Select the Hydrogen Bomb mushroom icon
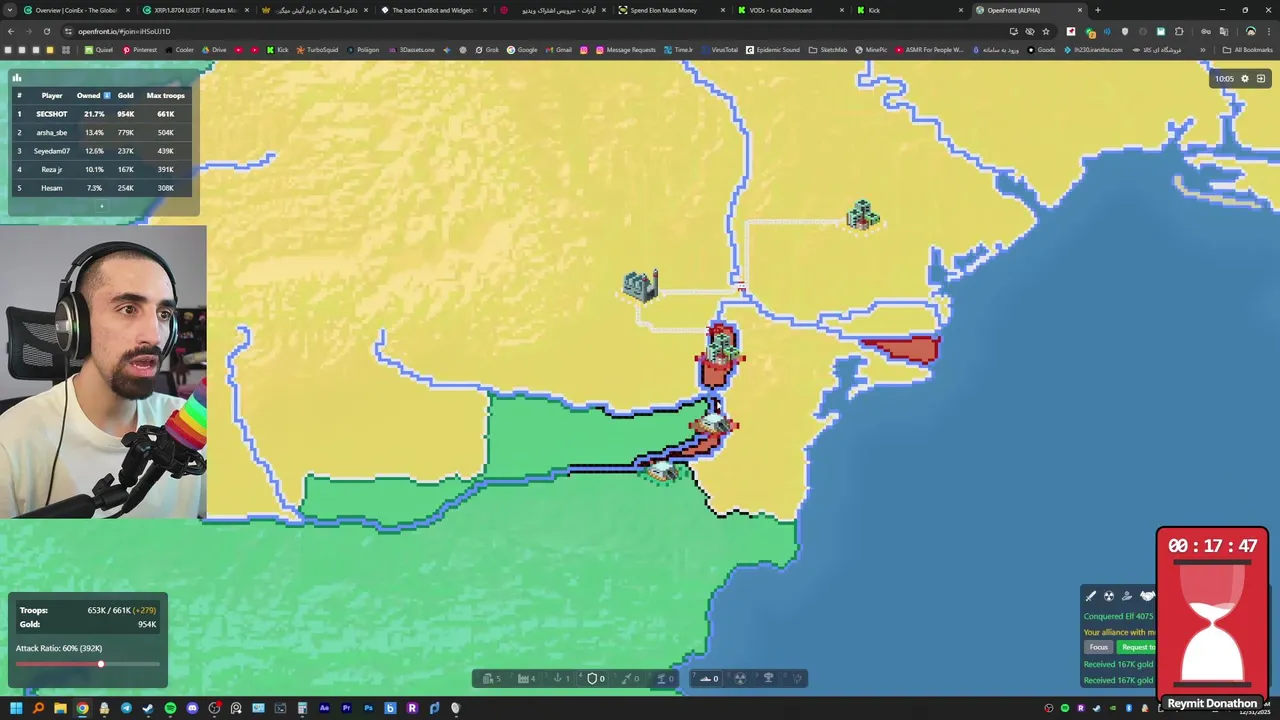 [768, 678]
